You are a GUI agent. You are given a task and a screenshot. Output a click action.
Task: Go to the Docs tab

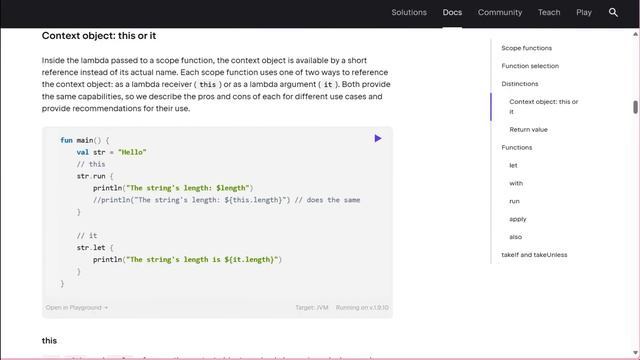[x=452, y=12]
